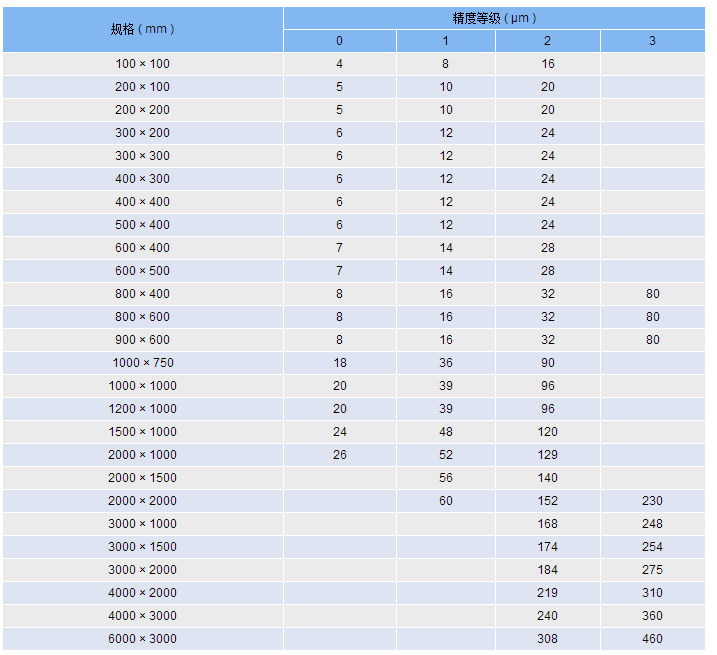Click the 1000 × 750 spec cell
Viewport: 717px width, 655px height.
point(143,363)
